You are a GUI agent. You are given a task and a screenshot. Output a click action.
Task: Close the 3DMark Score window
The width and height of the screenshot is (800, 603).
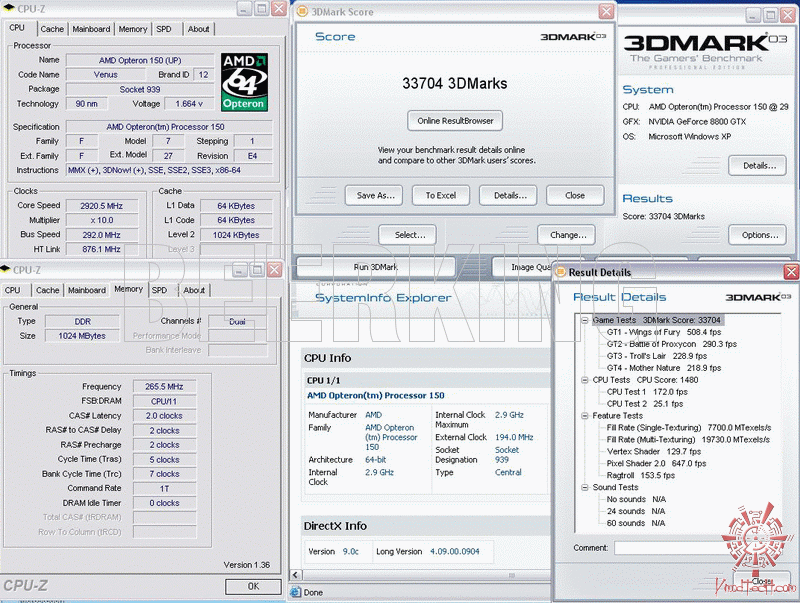[606, 11]
